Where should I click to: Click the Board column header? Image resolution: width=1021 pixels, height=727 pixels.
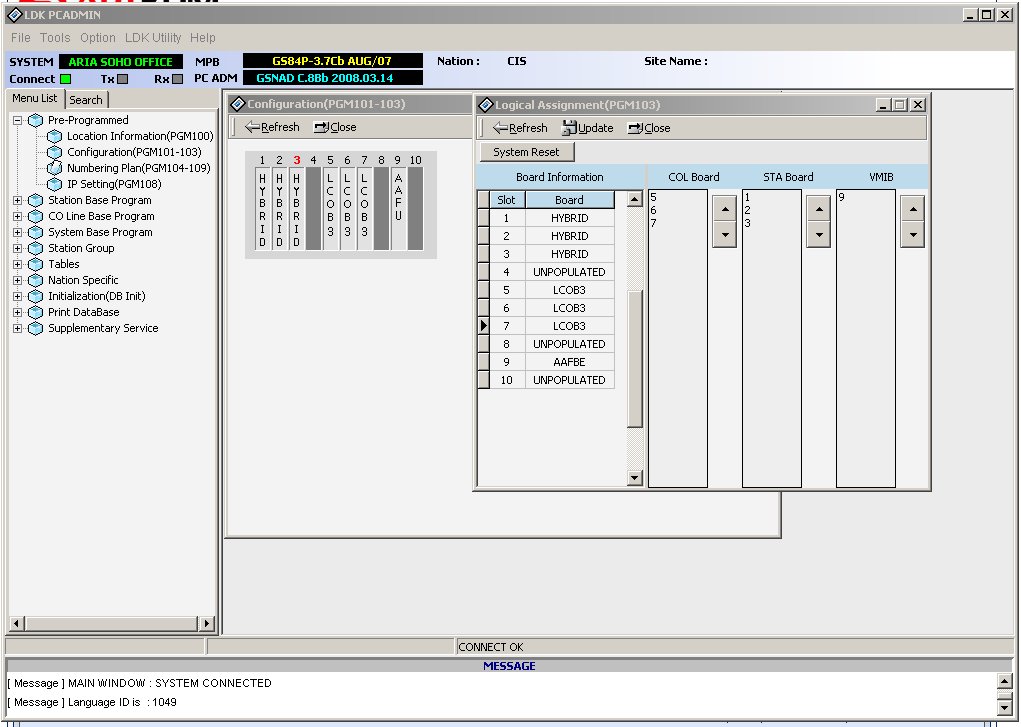point(570,200)
